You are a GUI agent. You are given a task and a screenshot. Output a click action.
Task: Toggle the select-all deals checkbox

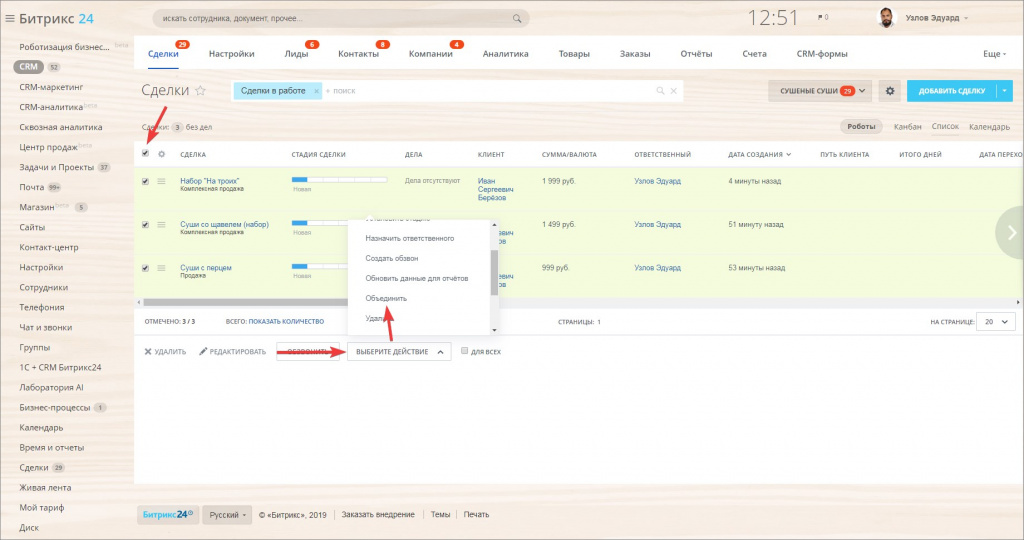[x=146, y=154]
